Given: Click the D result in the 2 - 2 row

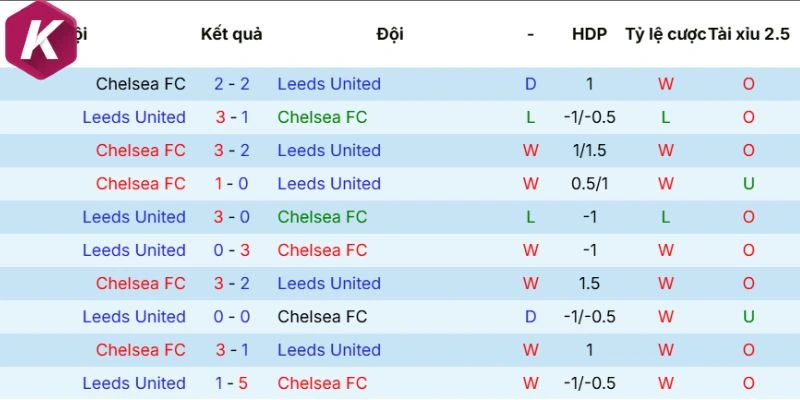Looking at the screenshot, I should click(531, 84).
